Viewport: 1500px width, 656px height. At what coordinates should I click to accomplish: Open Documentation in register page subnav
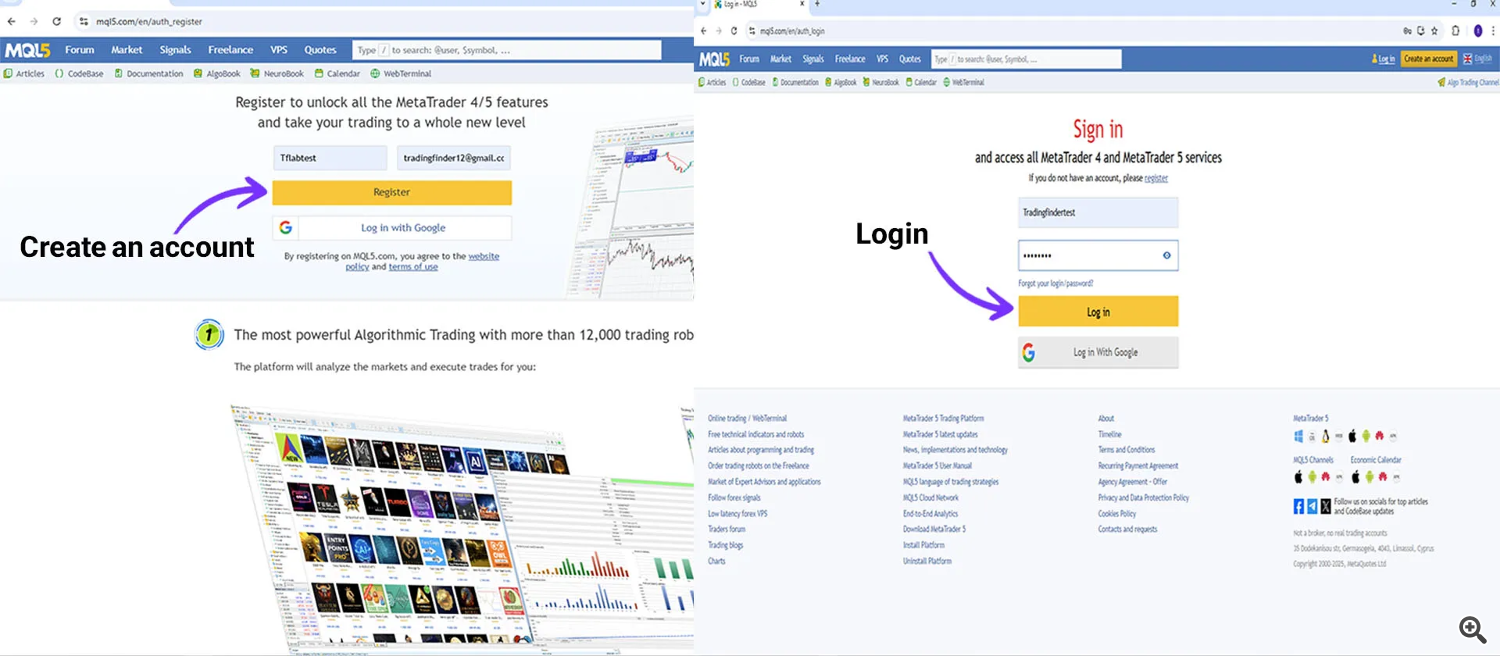coord(149,73)
